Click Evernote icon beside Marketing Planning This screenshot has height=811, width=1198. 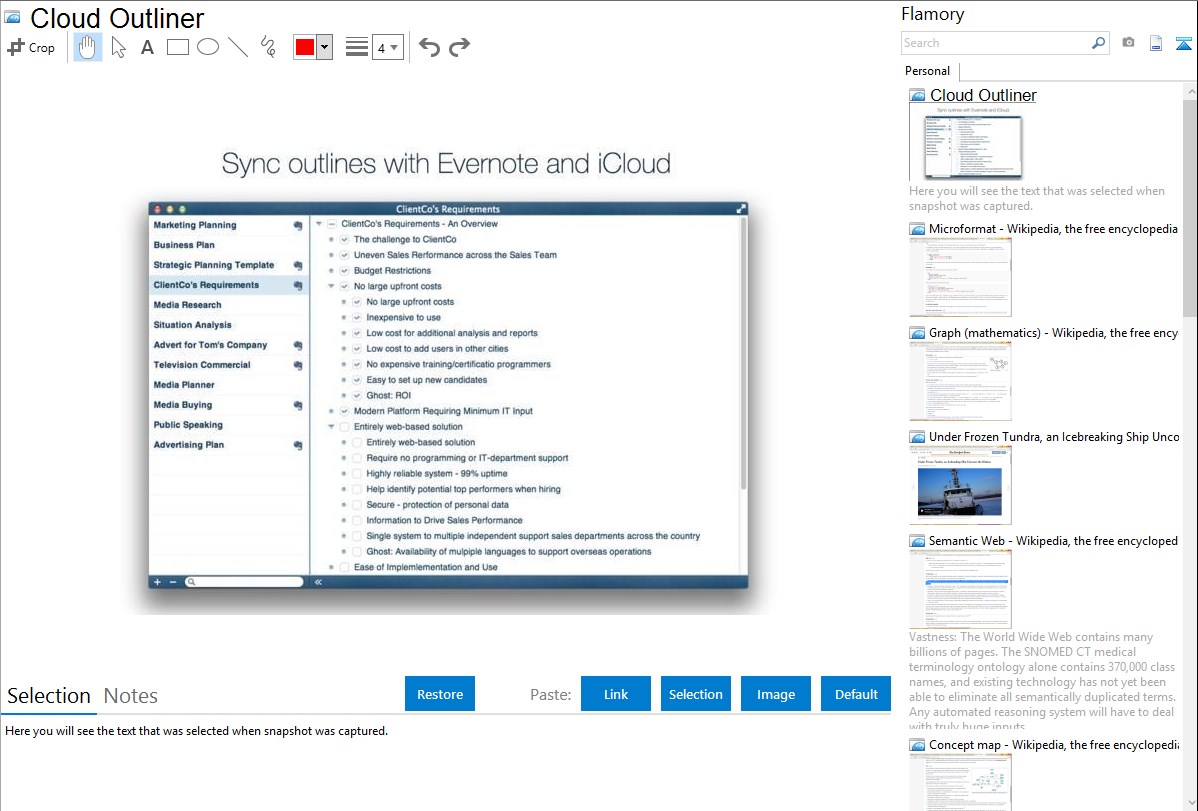[x=298, y=225]
